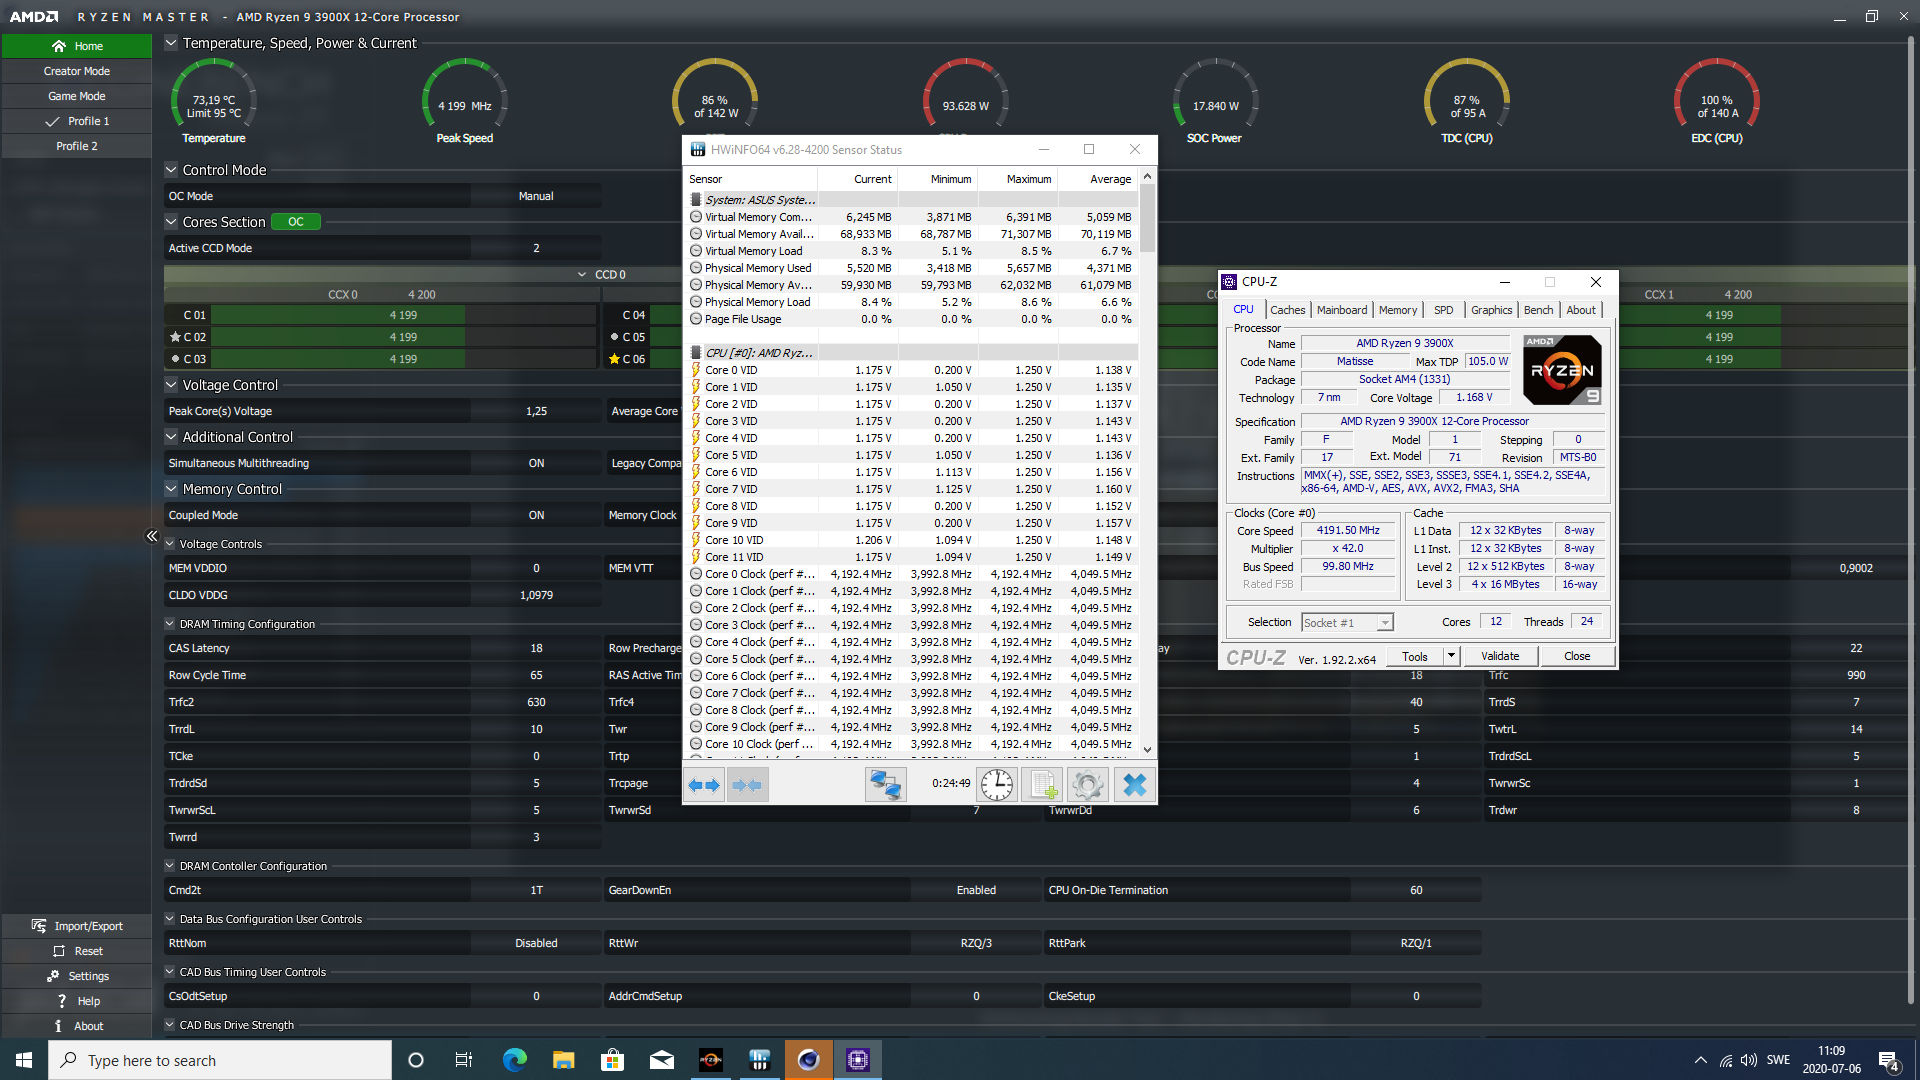Viewport: 1920px width, 1080px height.
Task: Switch to the Graphics tab in CPU-Z
Action: point(1491,310)
